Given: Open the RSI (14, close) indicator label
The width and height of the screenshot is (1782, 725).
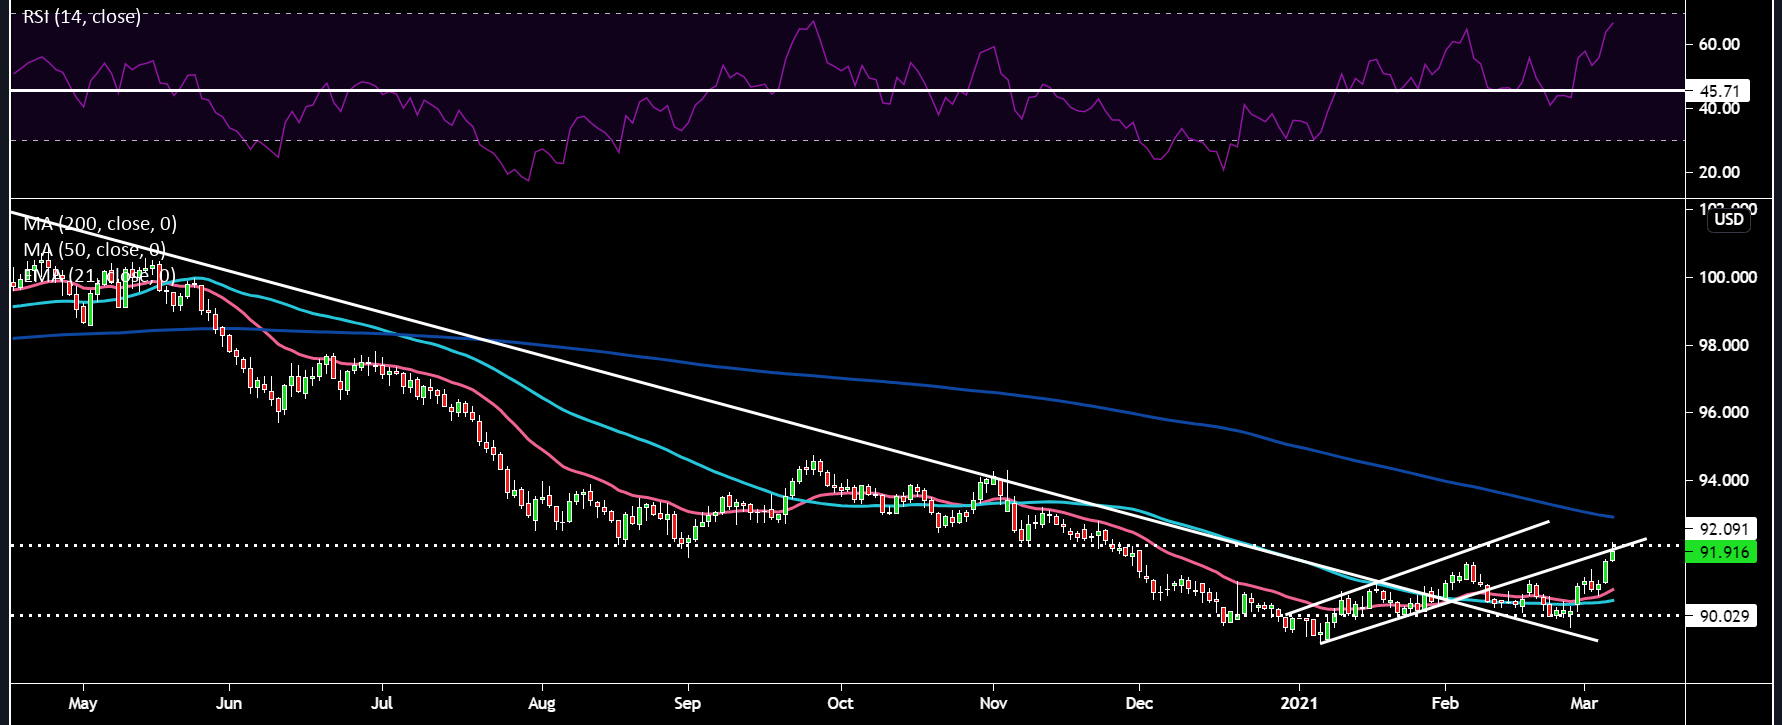Looking at the screenshot, I should [82, 17].
